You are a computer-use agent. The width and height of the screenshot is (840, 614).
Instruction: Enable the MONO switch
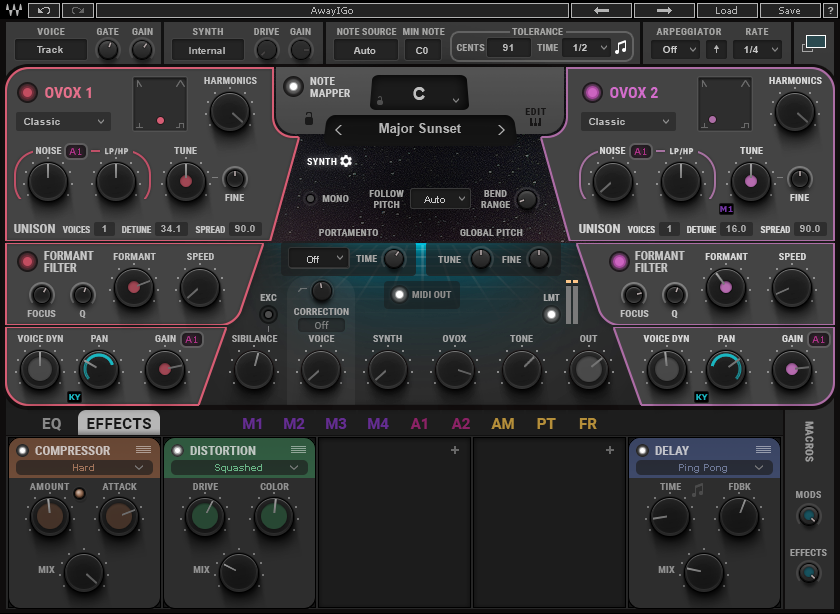310,199
